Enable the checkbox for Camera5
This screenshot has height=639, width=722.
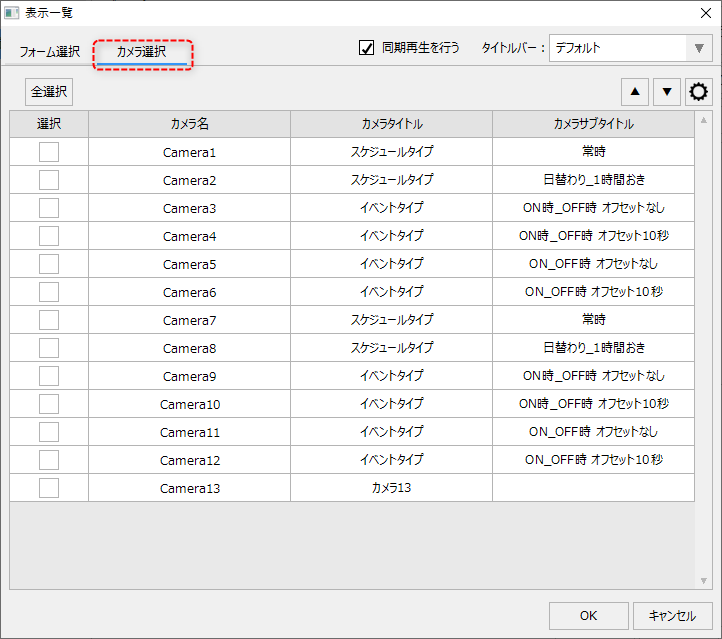click(x=49, y=264)
